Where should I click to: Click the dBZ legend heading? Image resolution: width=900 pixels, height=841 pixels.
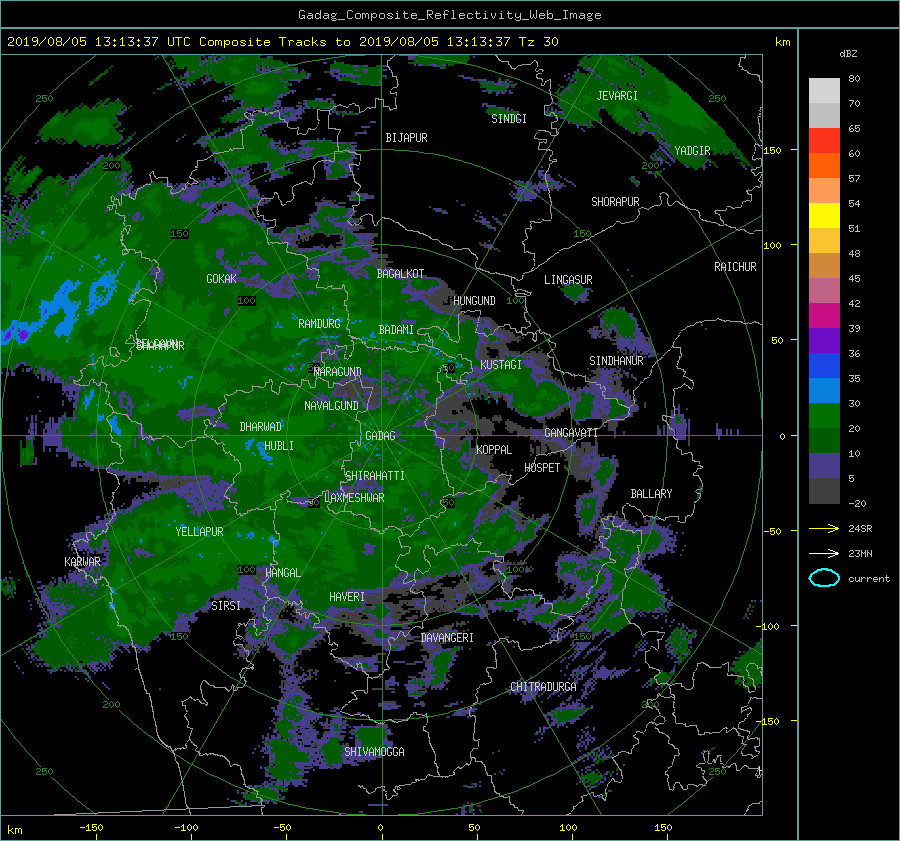pos(848,53)
